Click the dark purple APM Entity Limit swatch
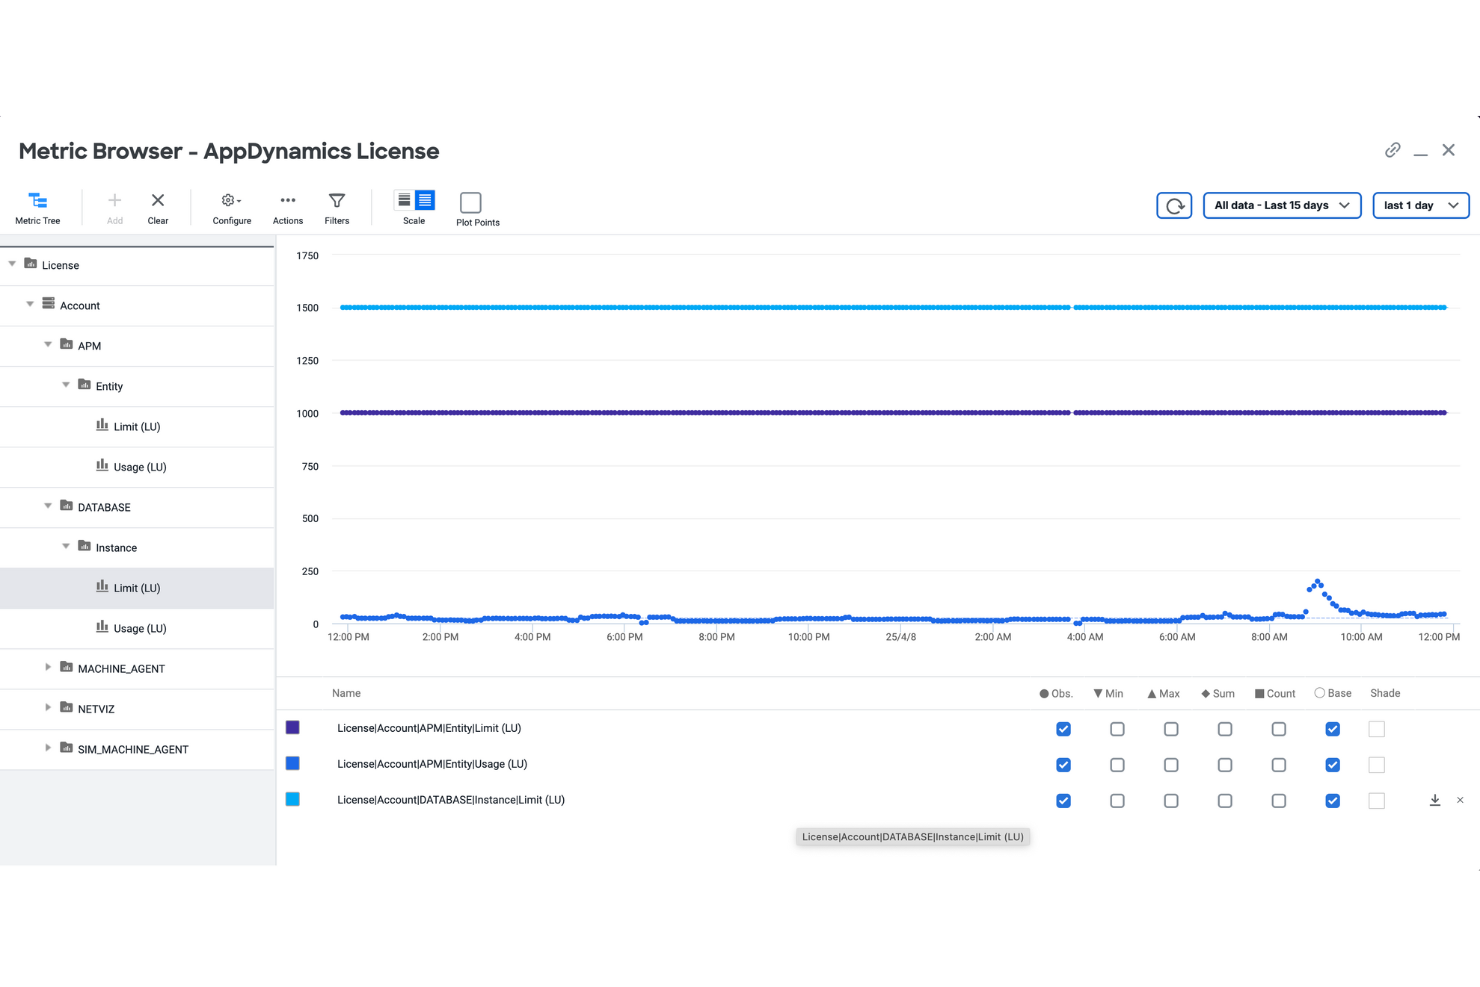1480x987 pixels. 293,728
